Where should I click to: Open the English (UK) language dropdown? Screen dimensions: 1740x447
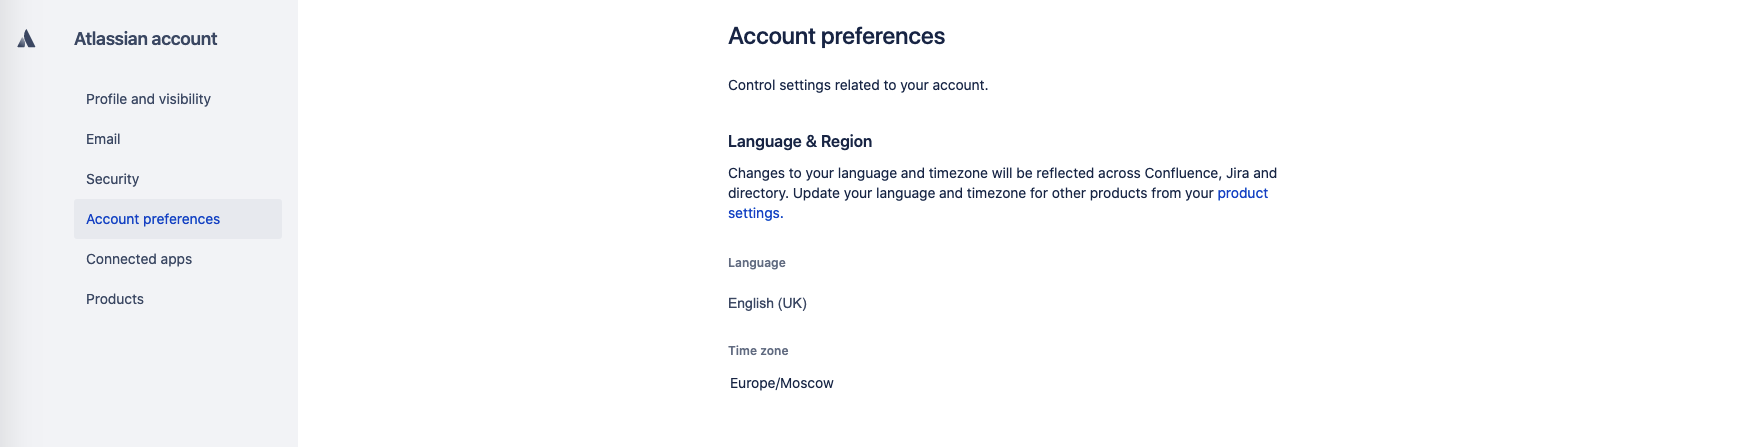click(x=767, y=303)
